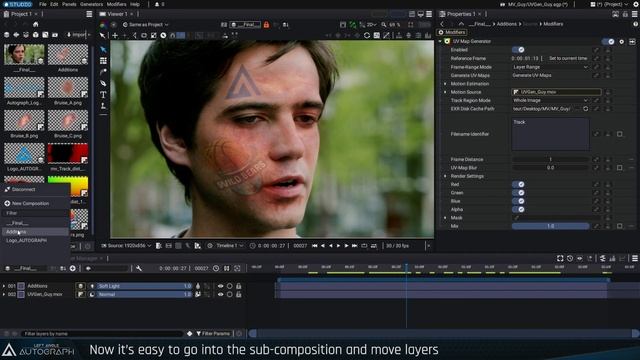The image size is (640, 360).
Task: Open the Modifiers menu
Action: tap(116, 4)
